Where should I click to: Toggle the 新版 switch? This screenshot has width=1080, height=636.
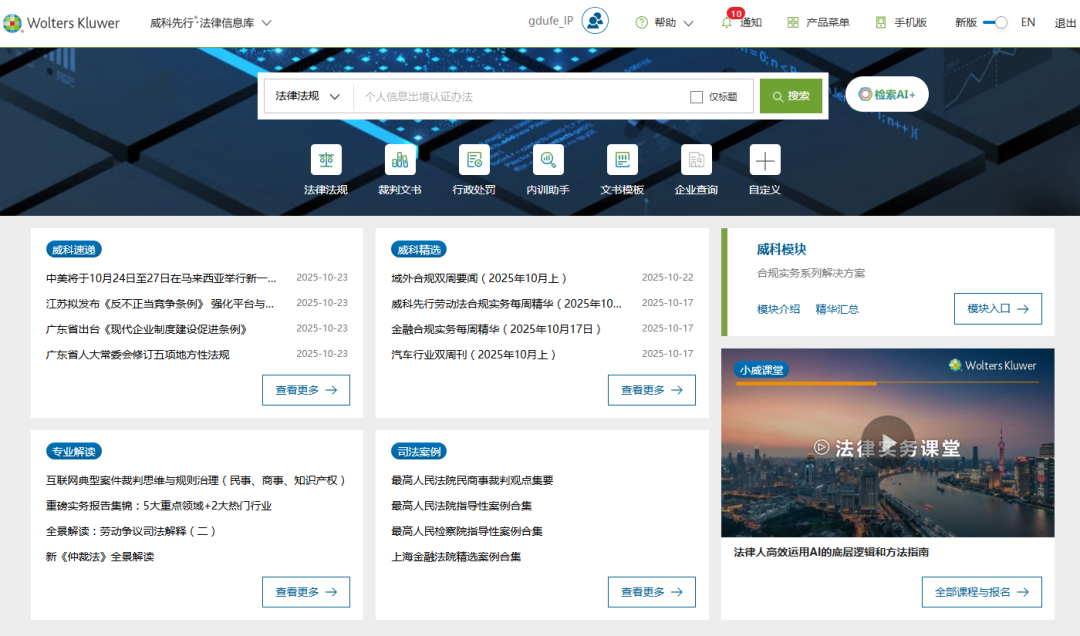995,23
